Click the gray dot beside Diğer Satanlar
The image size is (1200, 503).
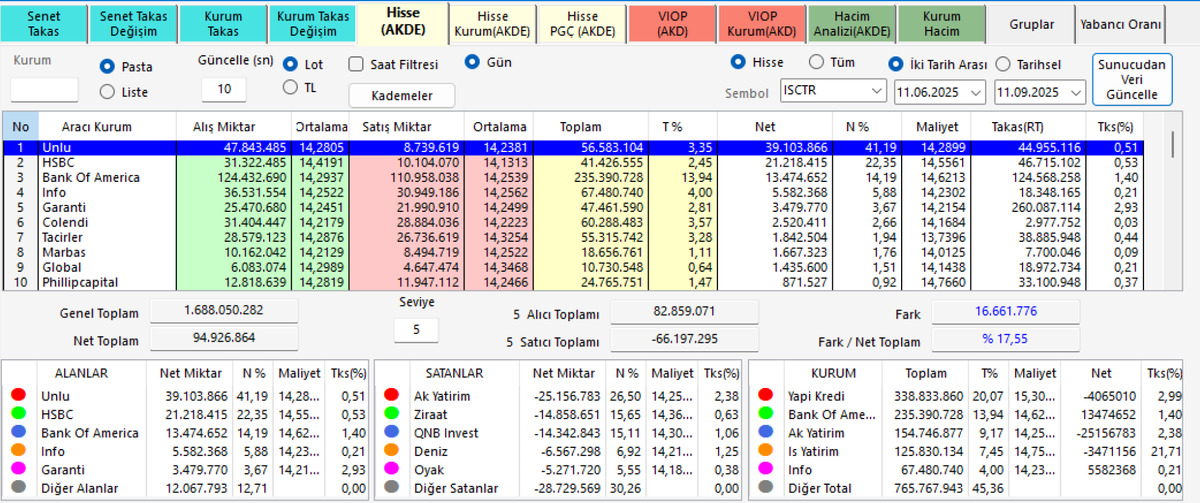click(390, 488)
